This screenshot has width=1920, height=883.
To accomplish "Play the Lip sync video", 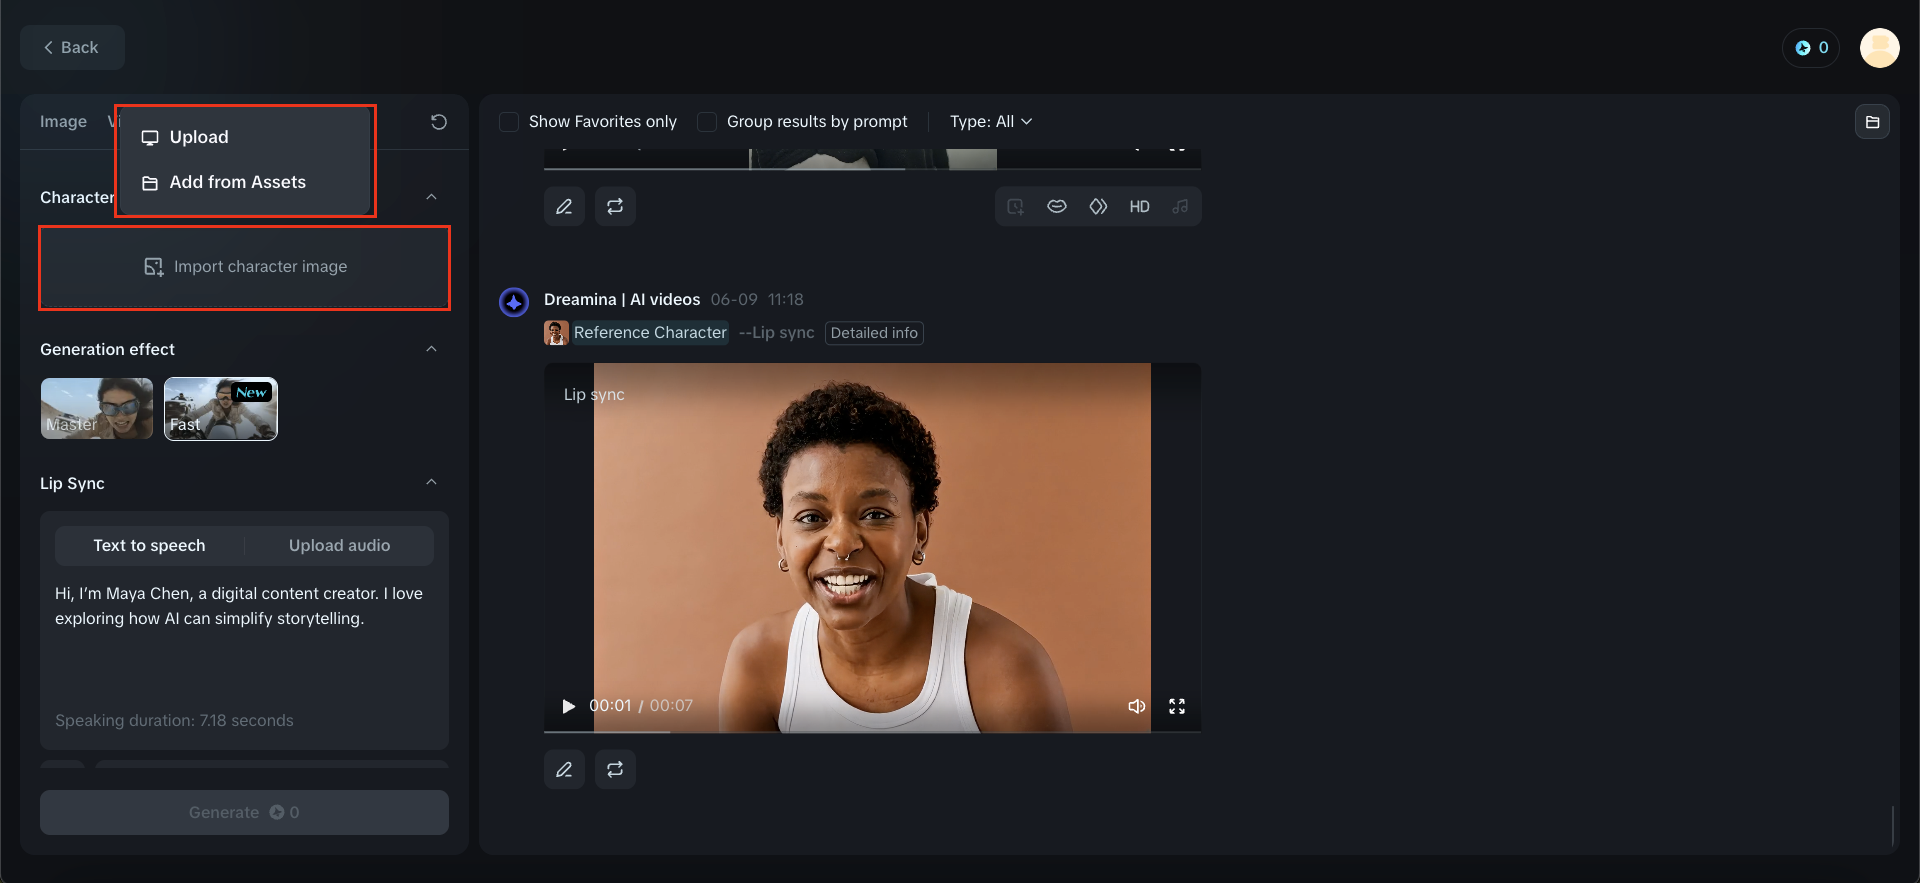I will pyautogui.click(x=569, y=706).
